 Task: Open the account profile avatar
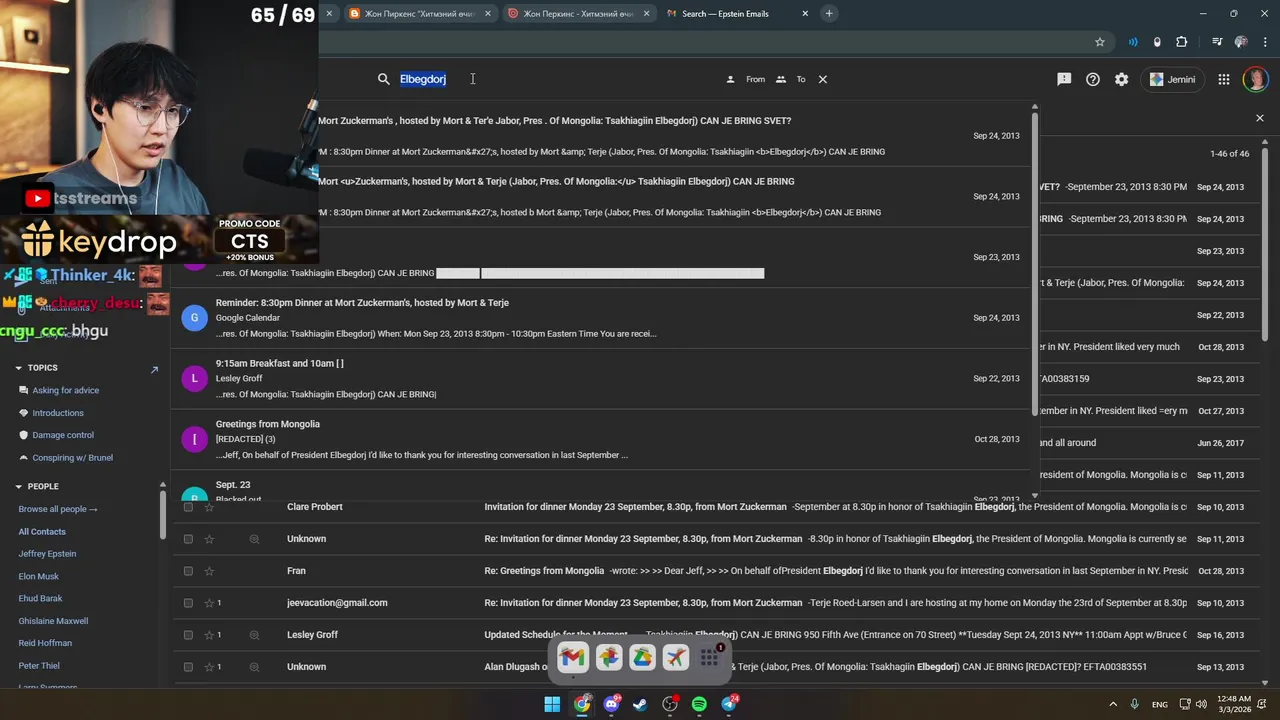(1255, 79)
